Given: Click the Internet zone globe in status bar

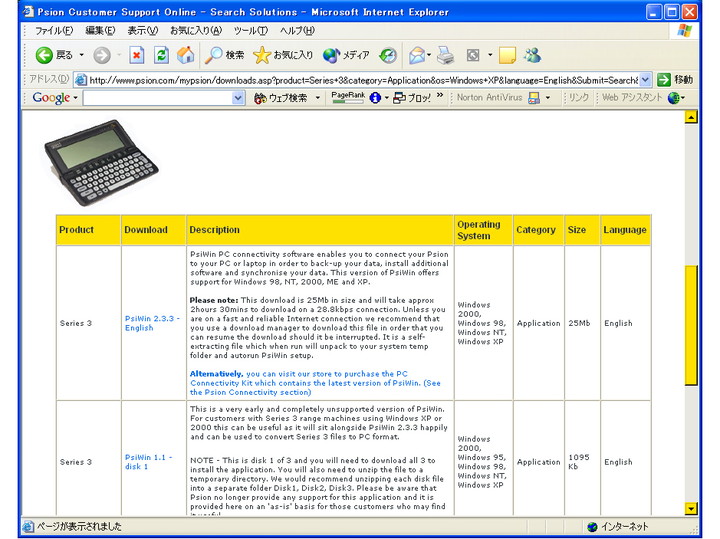Looking at the screenshot, I should coord(592,527).
